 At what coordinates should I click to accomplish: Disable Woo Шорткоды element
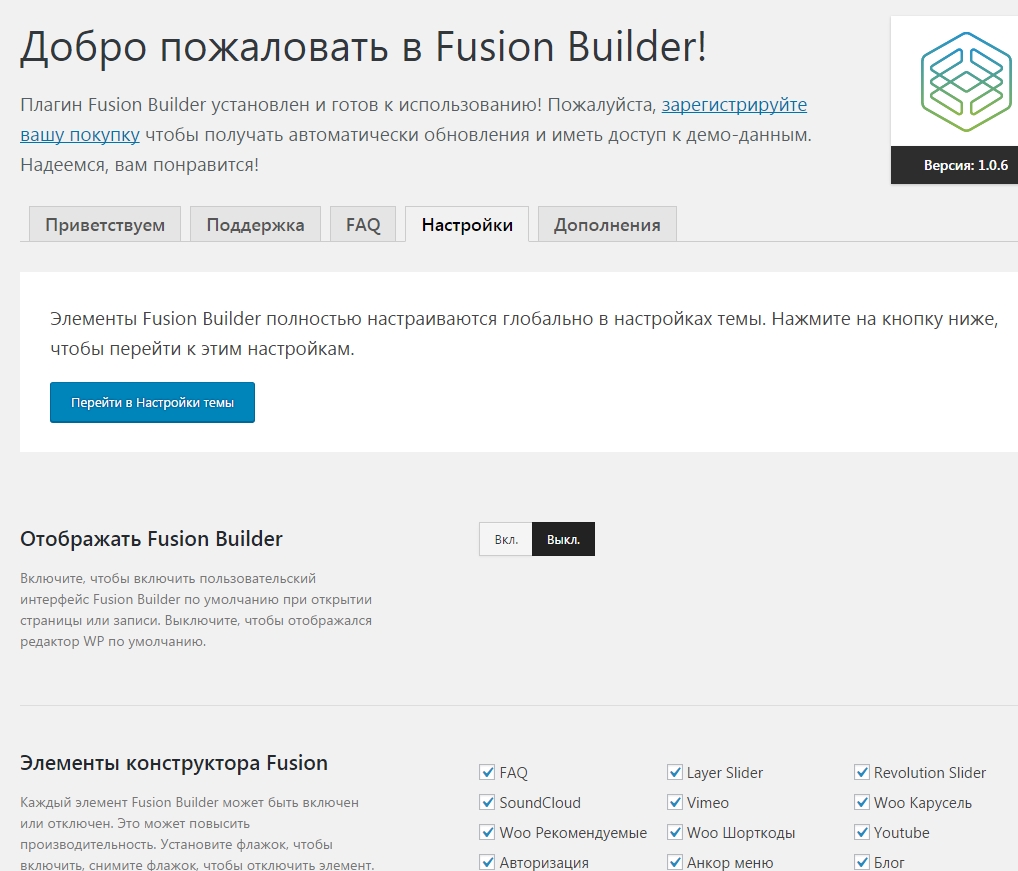(x=675, y=832)
